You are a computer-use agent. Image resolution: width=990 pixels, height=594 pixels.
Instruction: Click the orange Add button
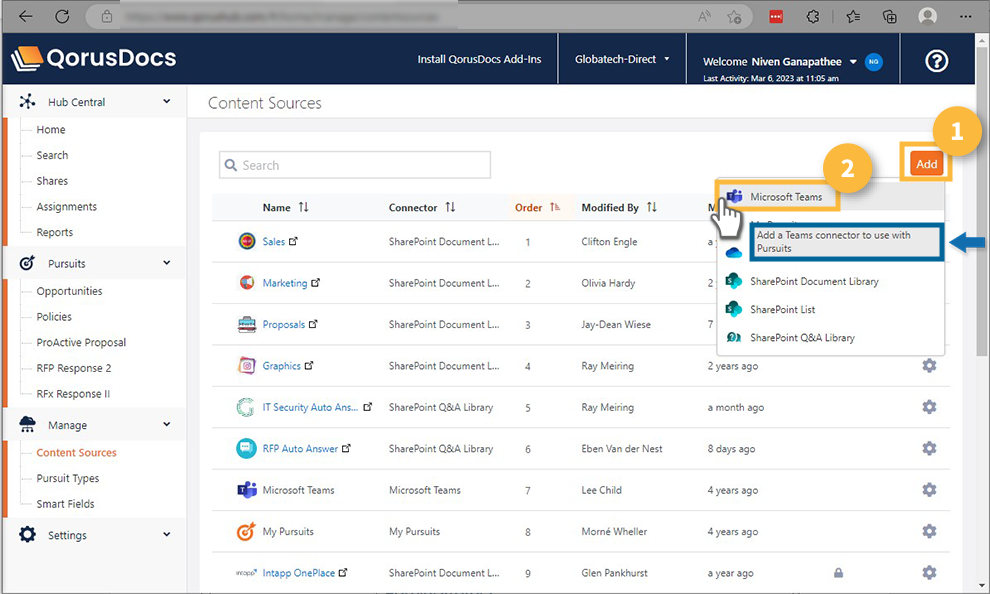926,164
